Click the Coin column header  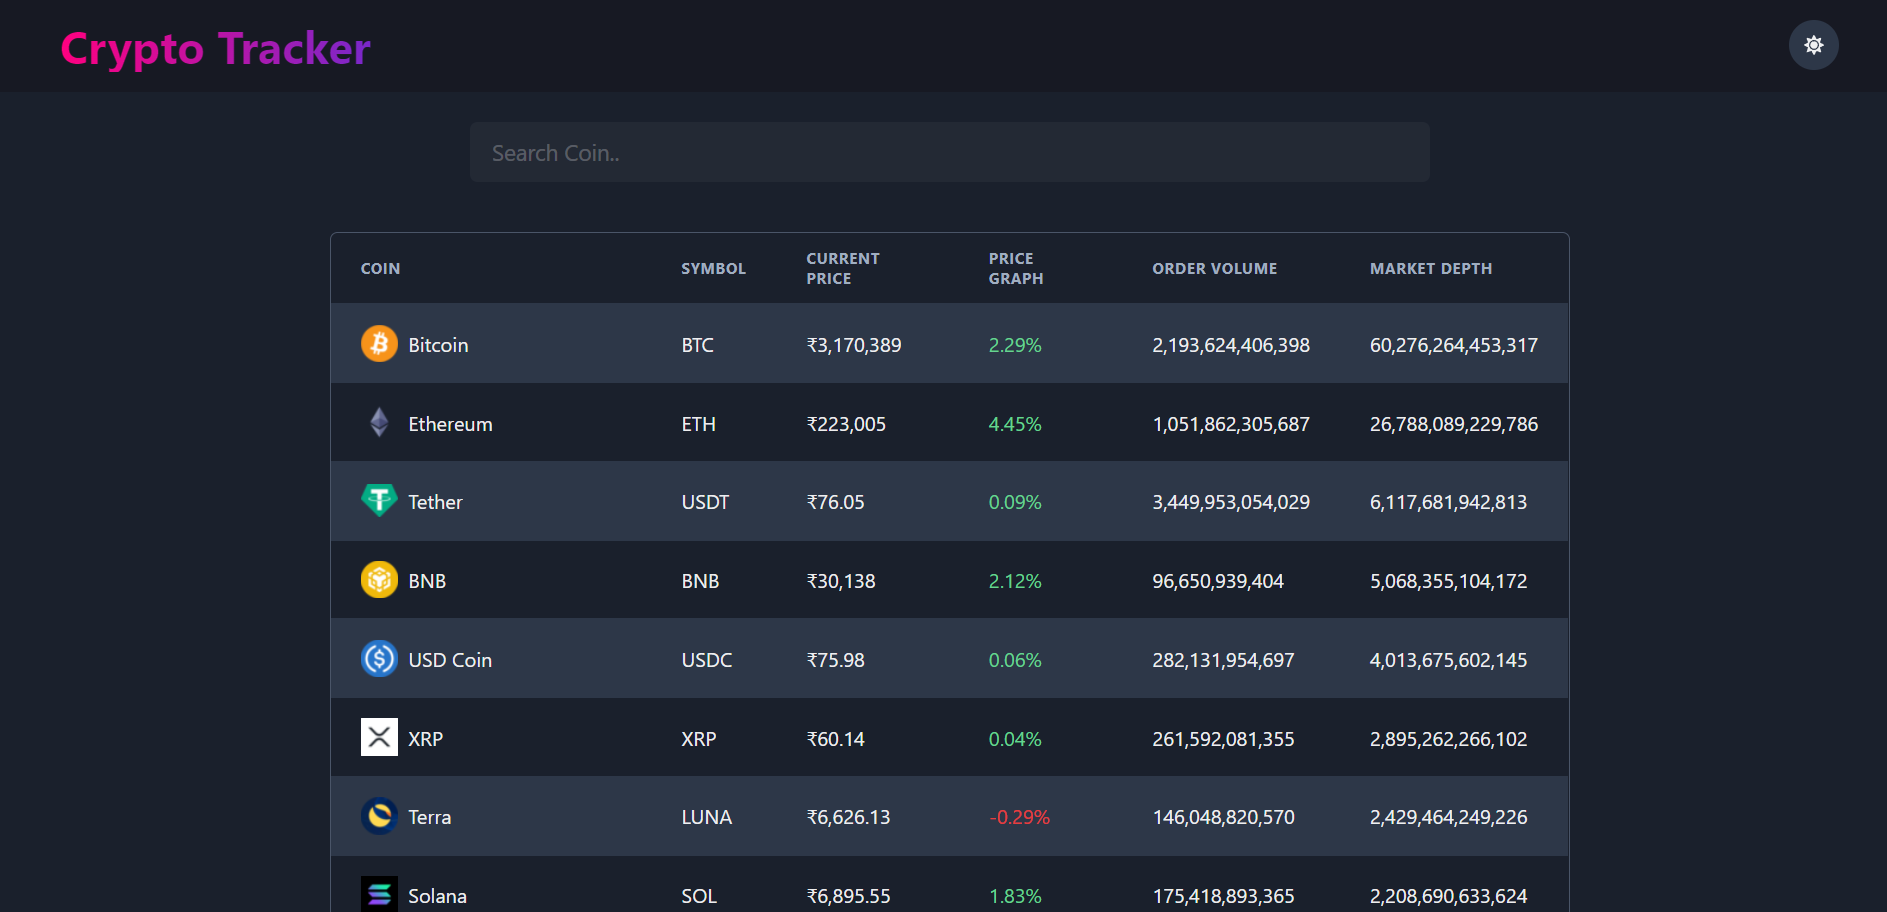point(380,269)
